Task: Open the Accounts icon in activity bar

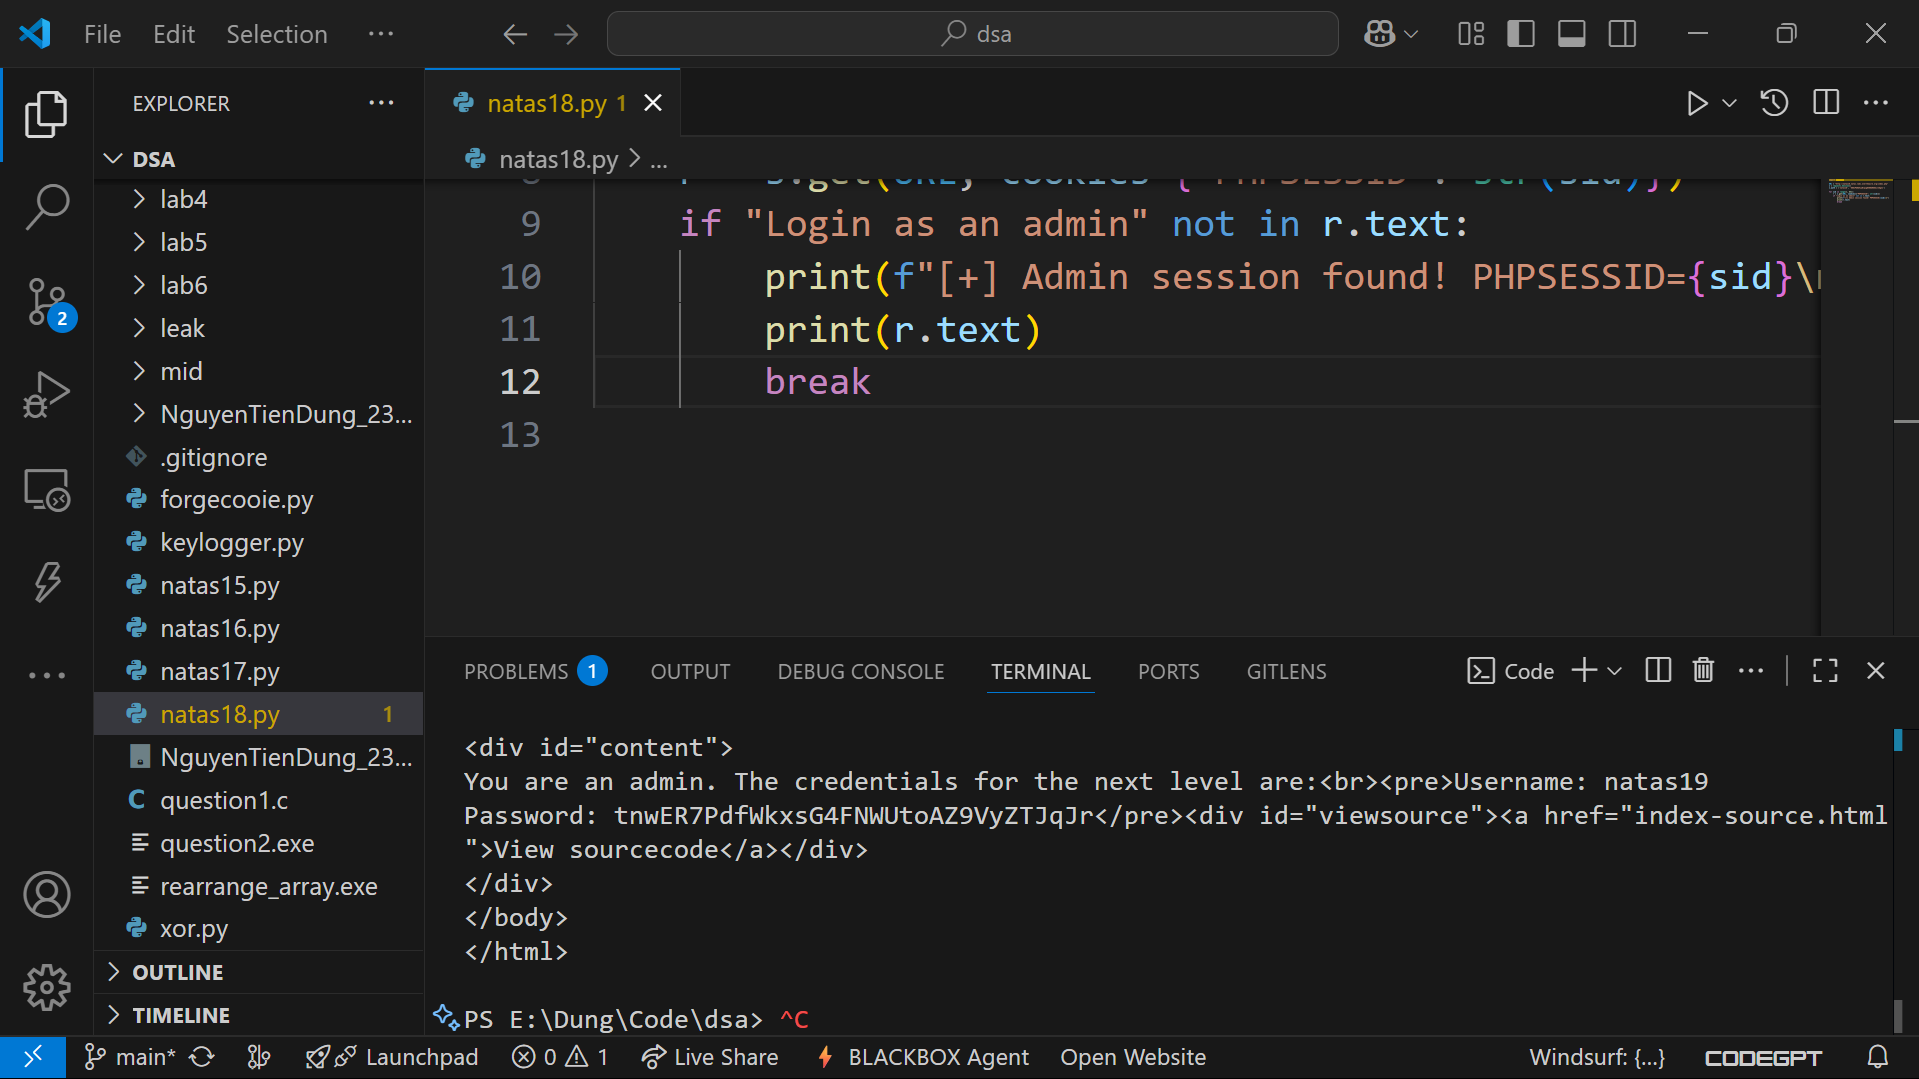Action: click(47, 894)
